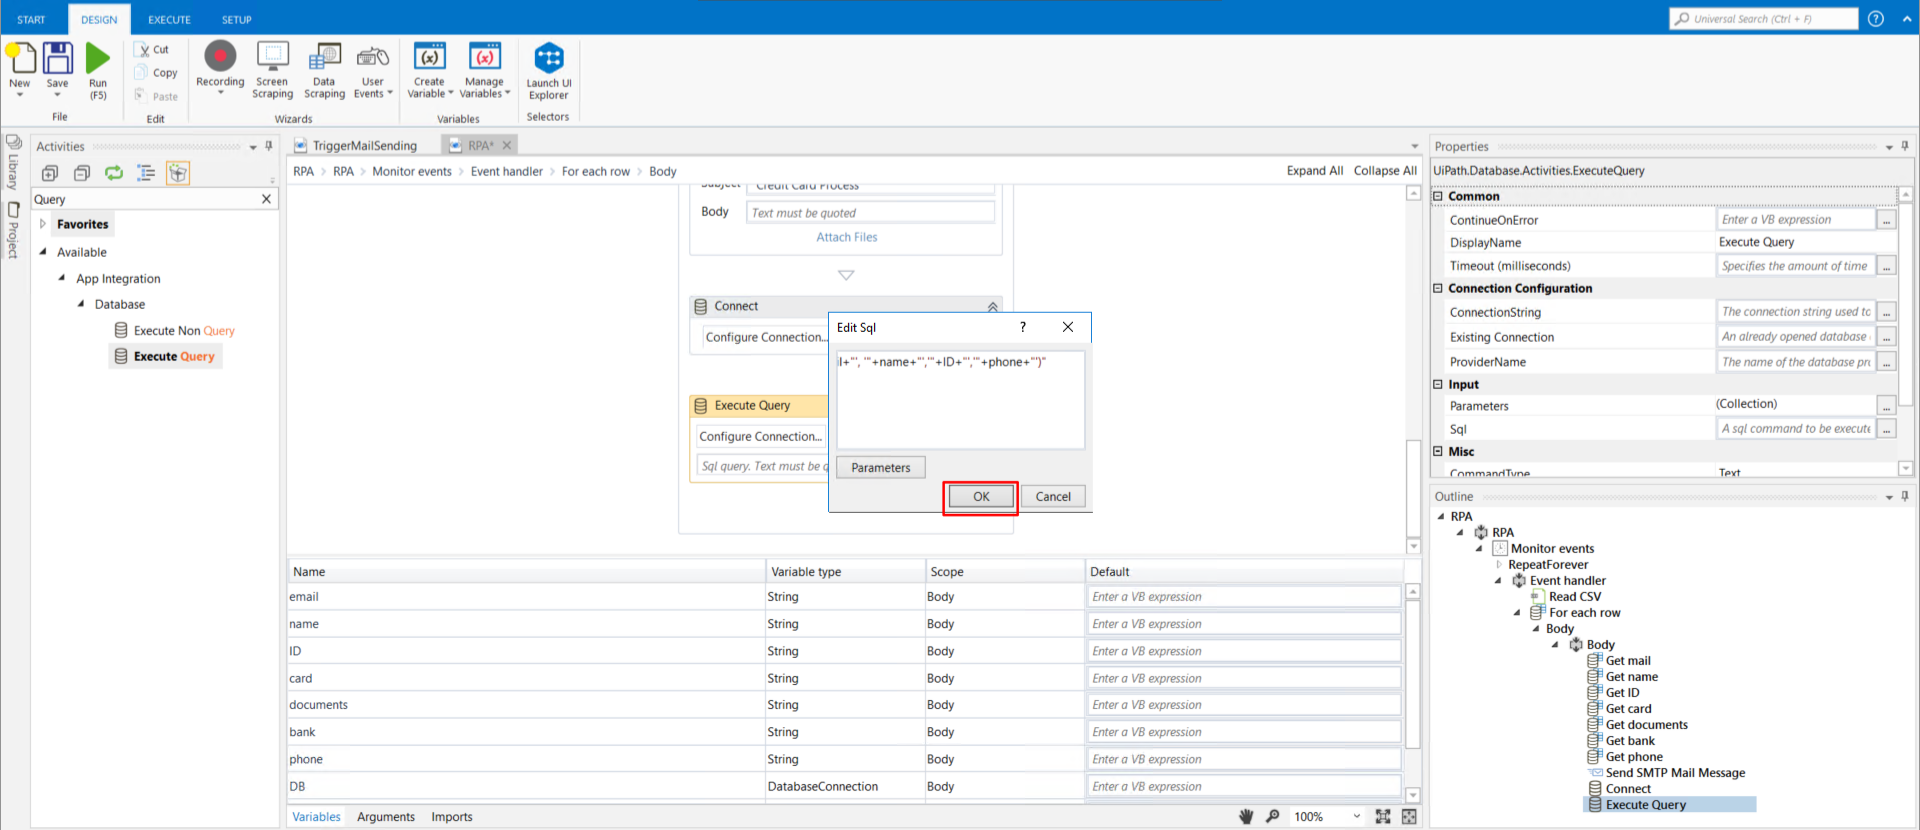Click the Sql property input field

1795,429
